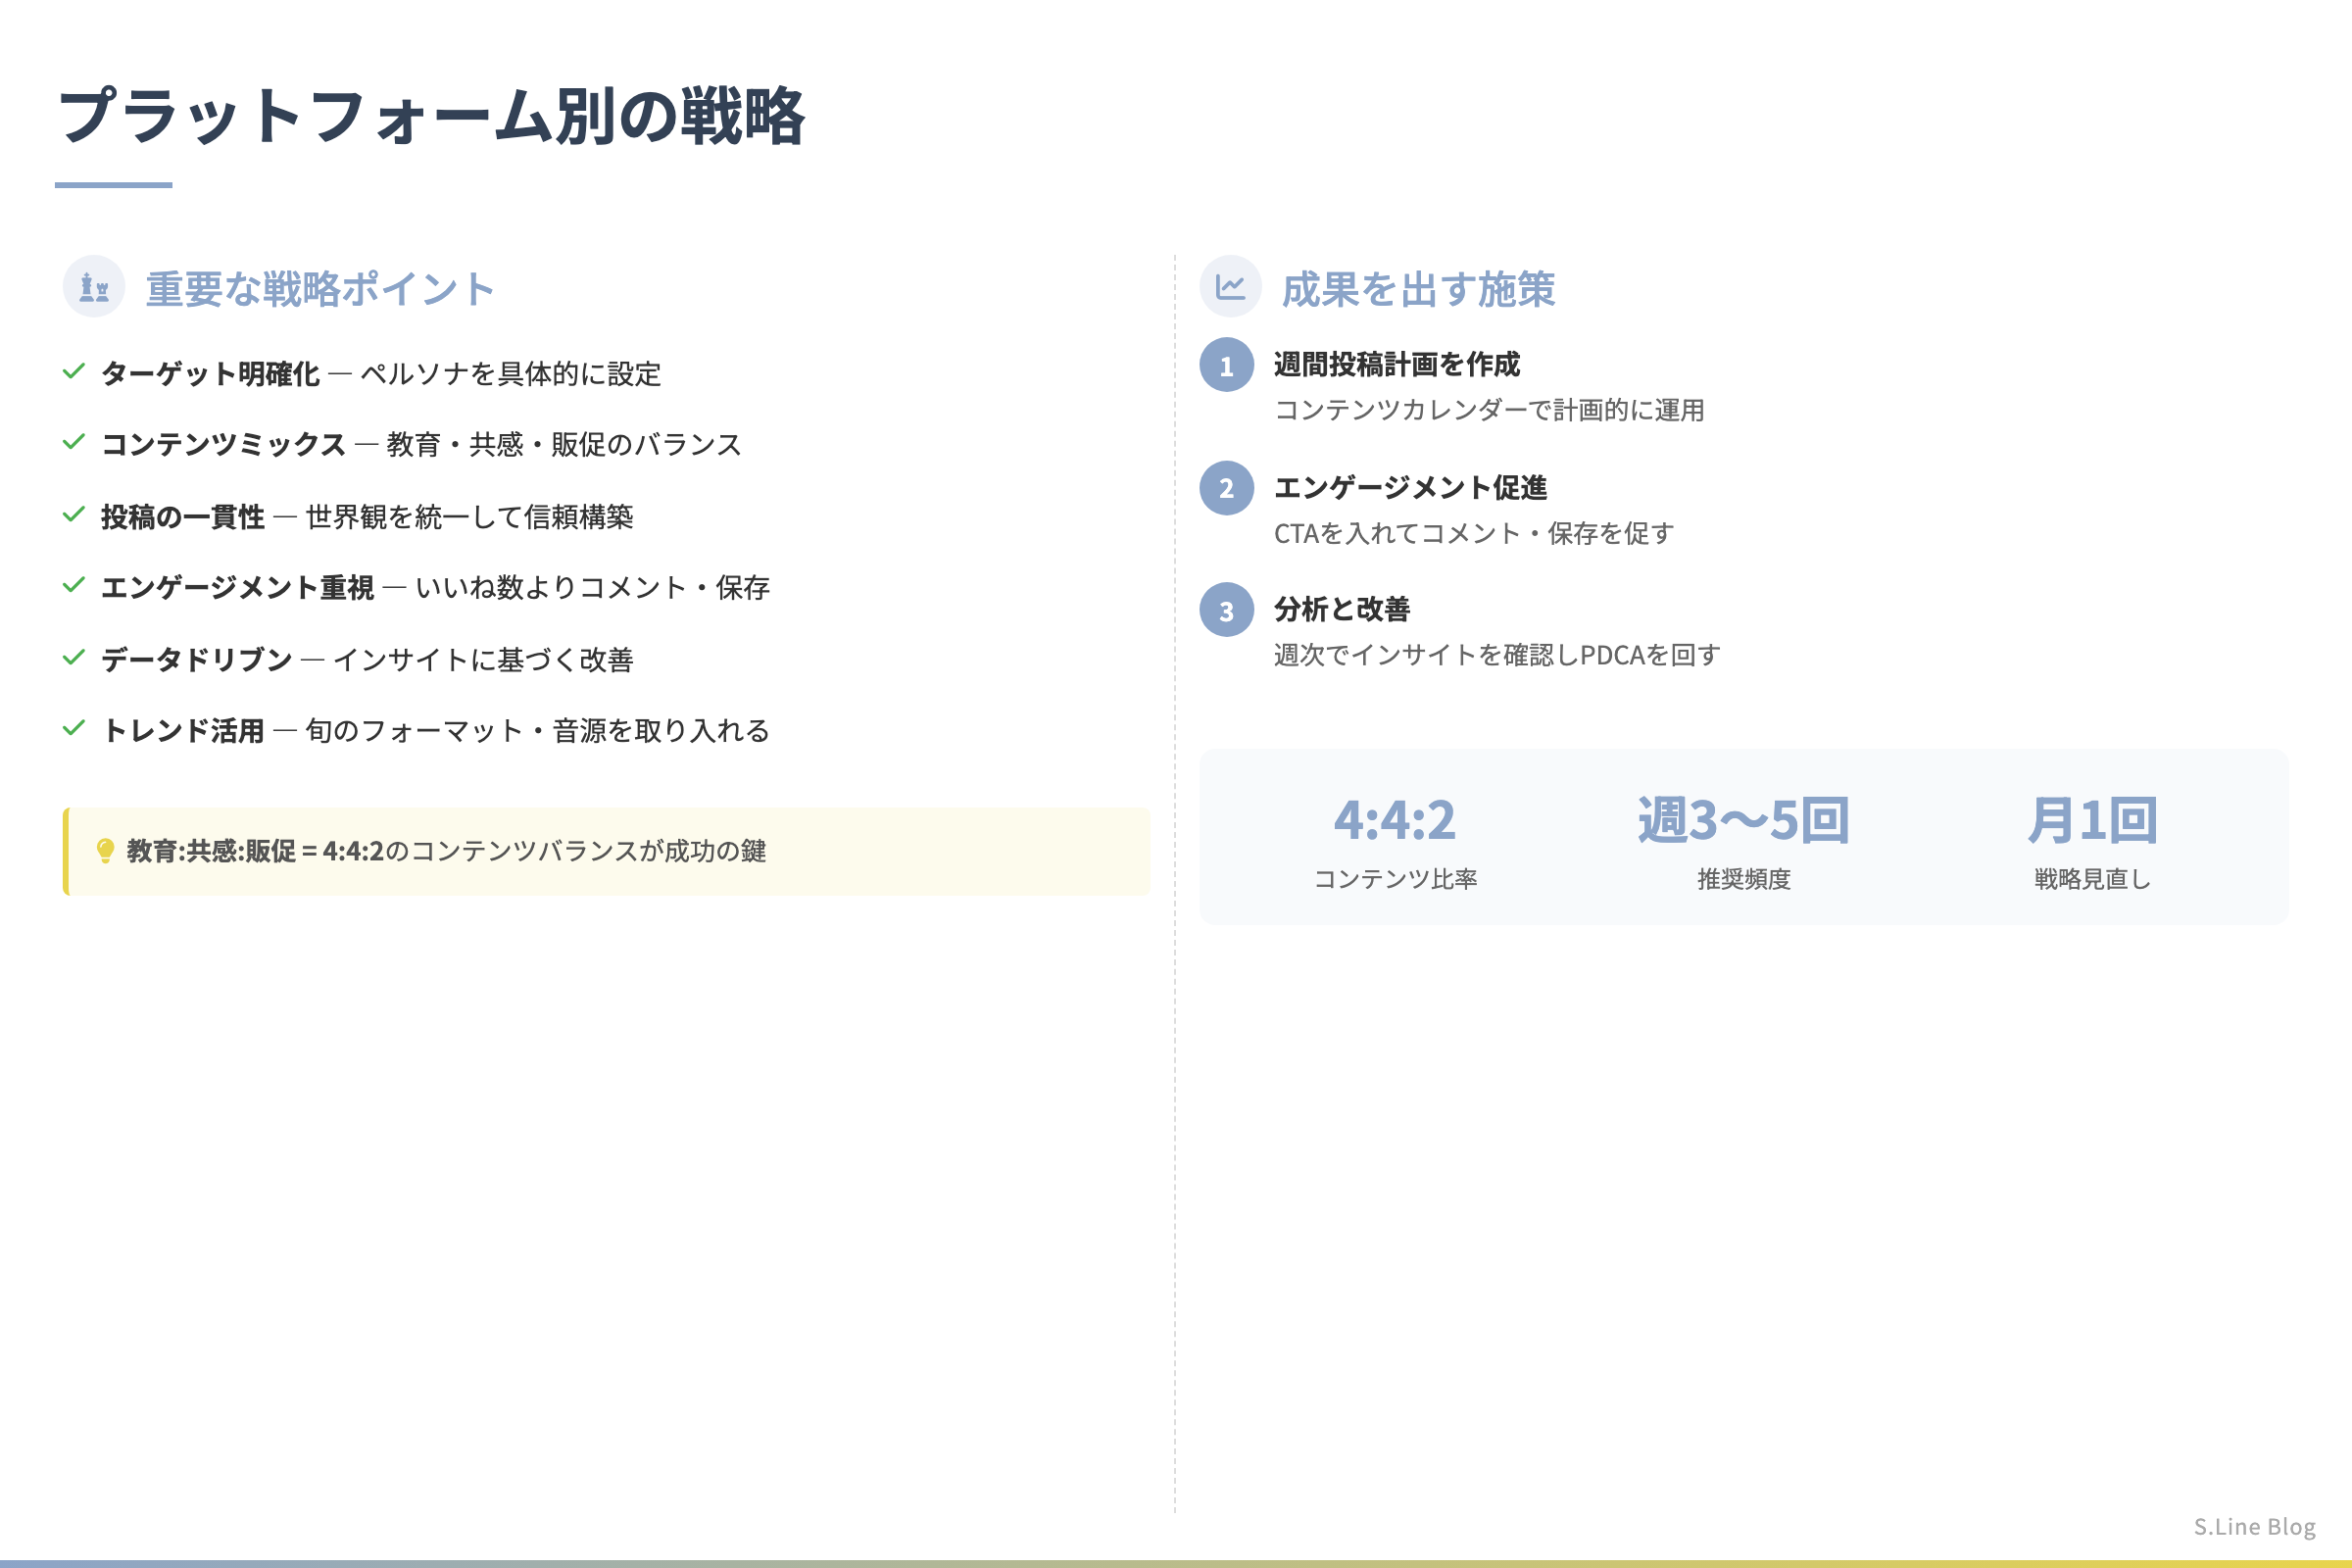Screen dimensions: 2352x1568
Task: Click the green checkmark beside 投稿の一貫性
Action: pyautogui.click(x=74, y=515)
